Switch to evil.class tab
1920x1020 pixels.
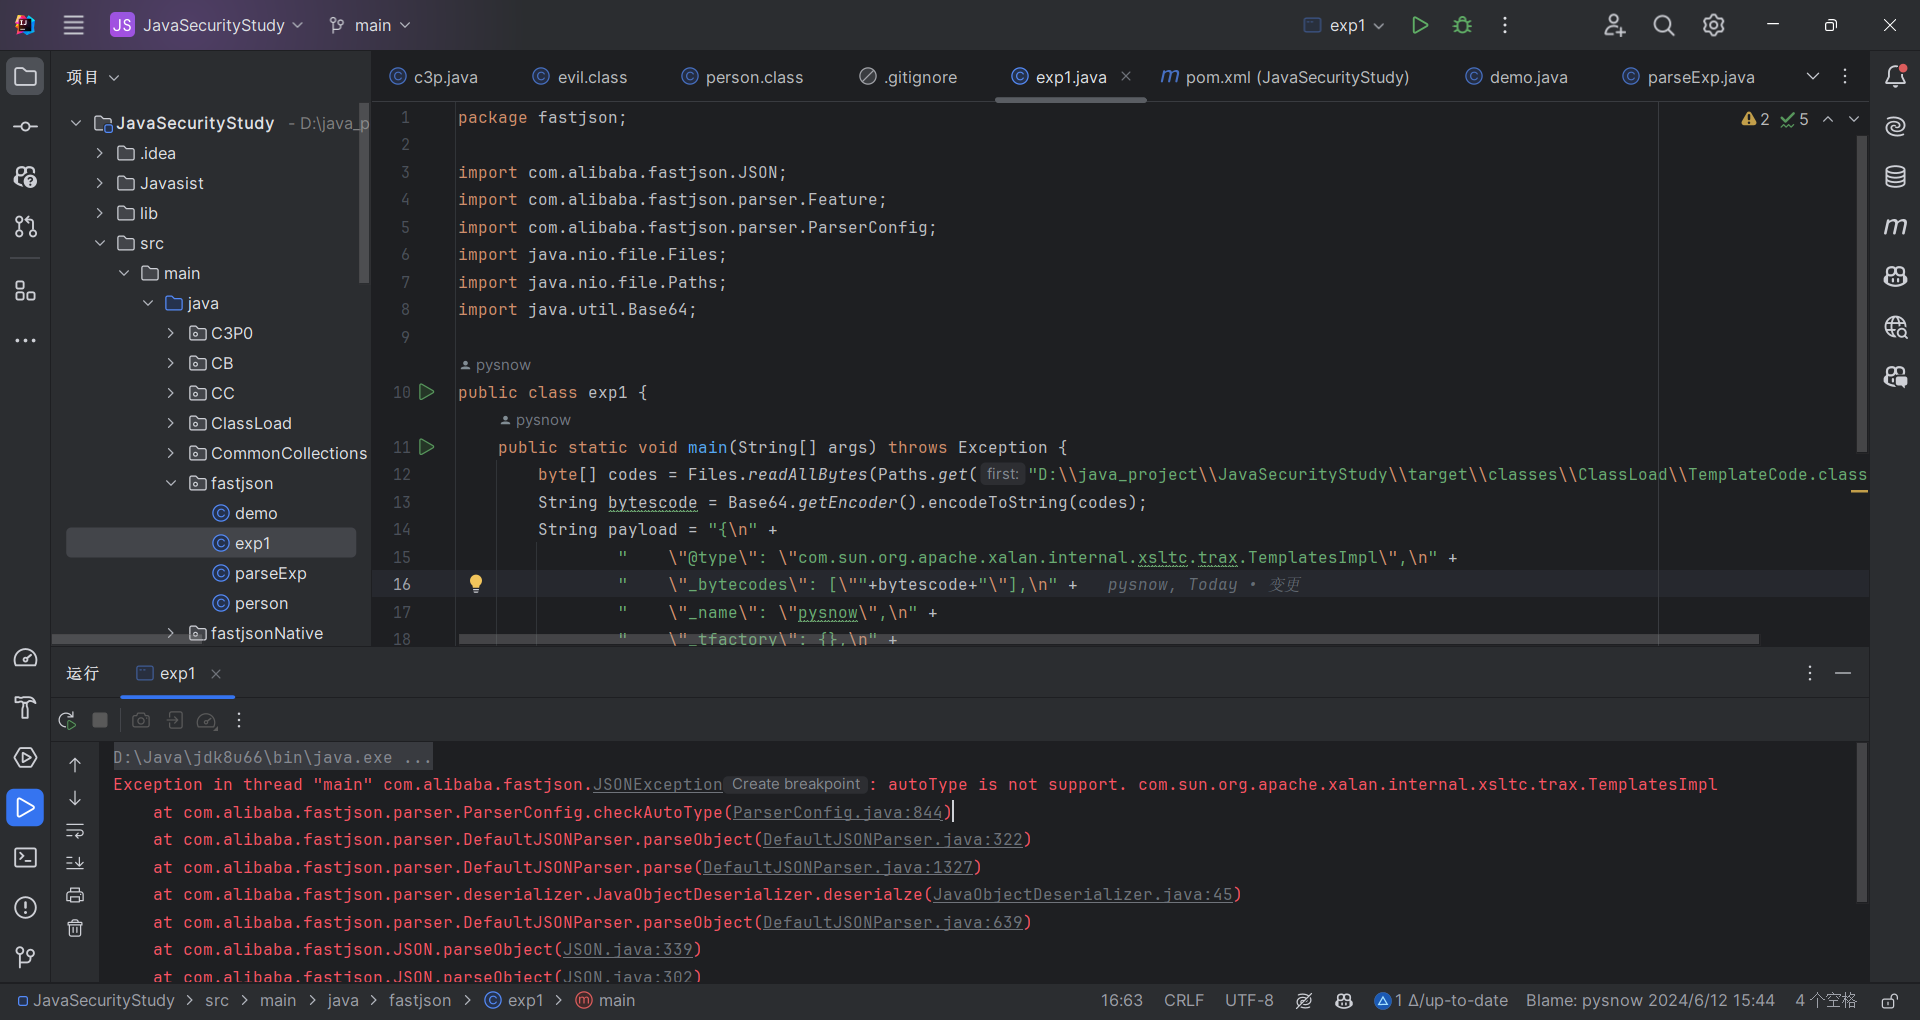580,77
